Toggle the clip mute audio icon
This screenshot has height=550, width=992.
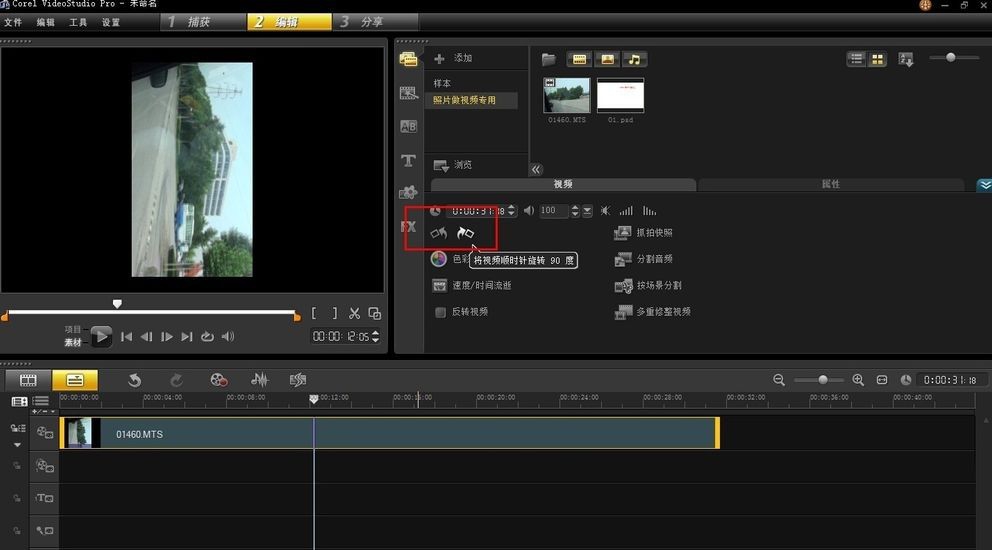[604, 211]
